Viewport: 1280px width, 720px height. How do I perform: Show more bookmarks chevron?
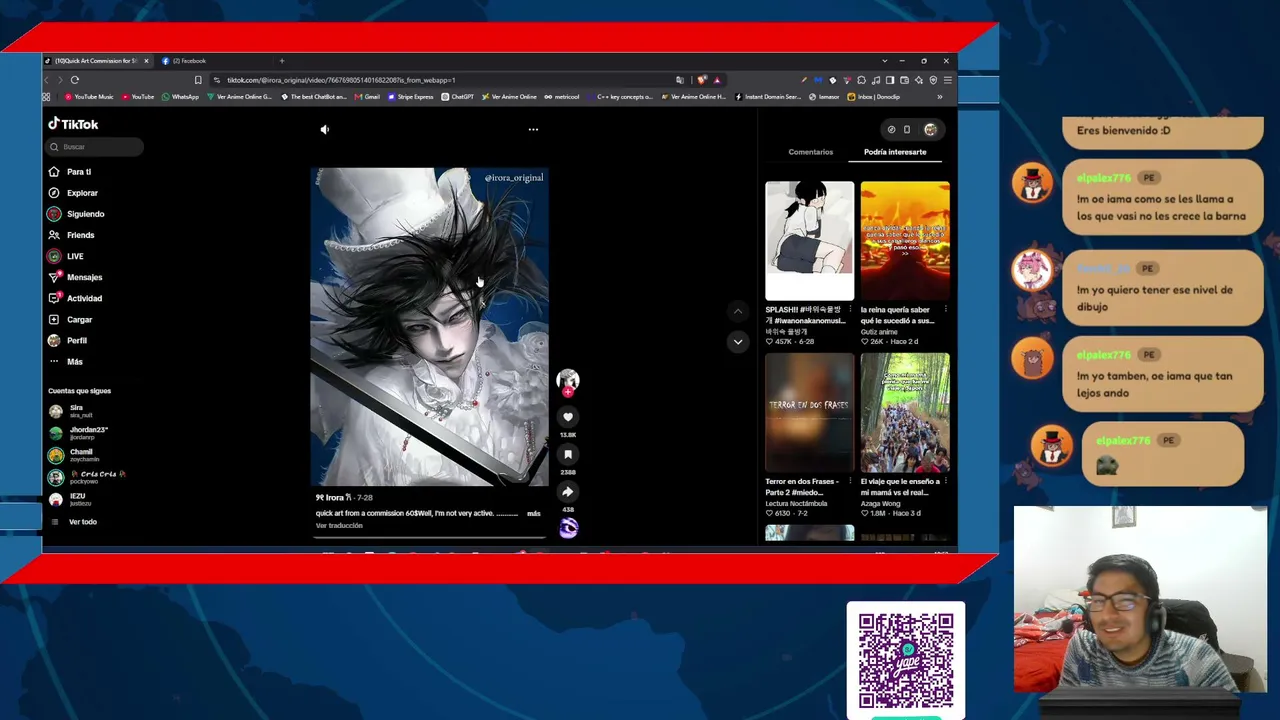click(939, 97)
